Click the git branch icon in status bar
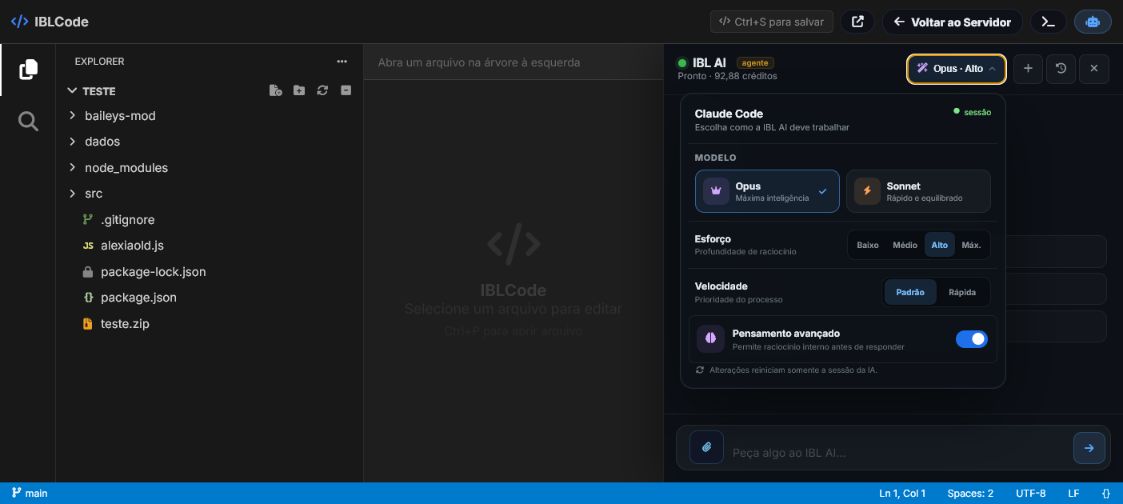Viewport: 1123px width, 504px height. click(x=16, y=493)
